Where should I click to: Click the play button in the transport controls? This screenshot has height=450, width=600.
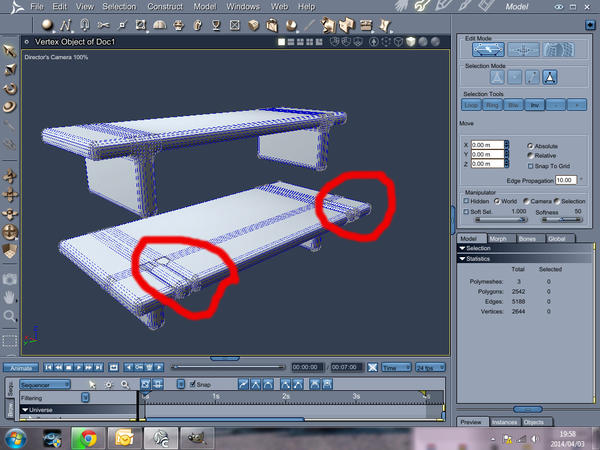pos(78,367)
